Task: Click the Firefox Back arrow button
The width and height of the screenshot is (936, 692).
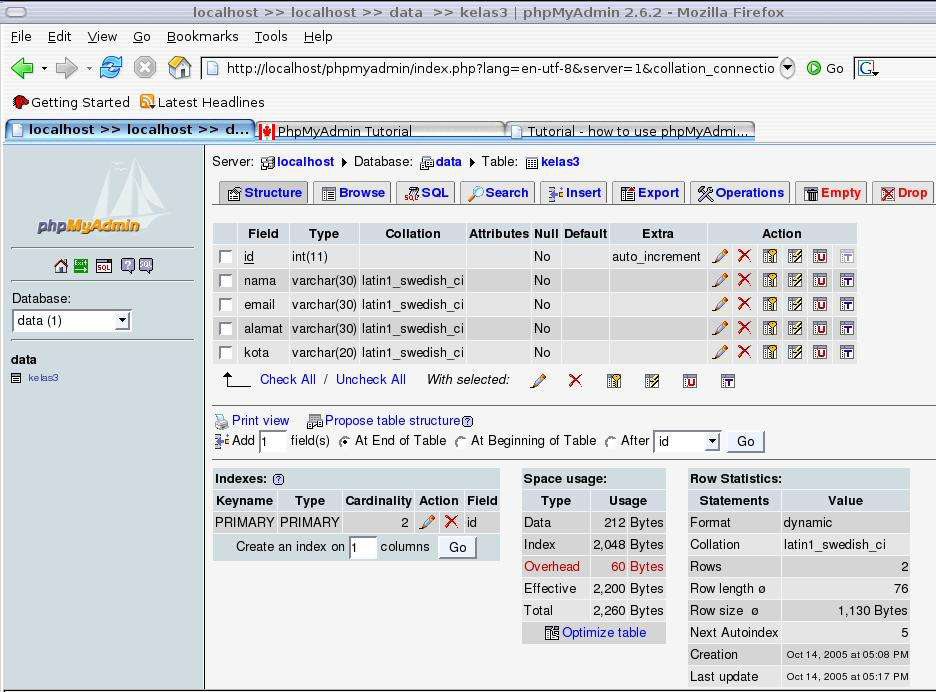Action: (22, 68)
